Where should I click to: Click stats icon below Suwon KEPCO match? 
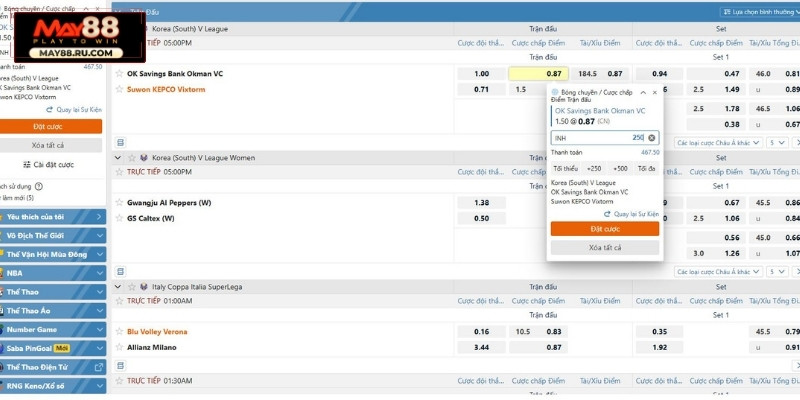[121, 143]
